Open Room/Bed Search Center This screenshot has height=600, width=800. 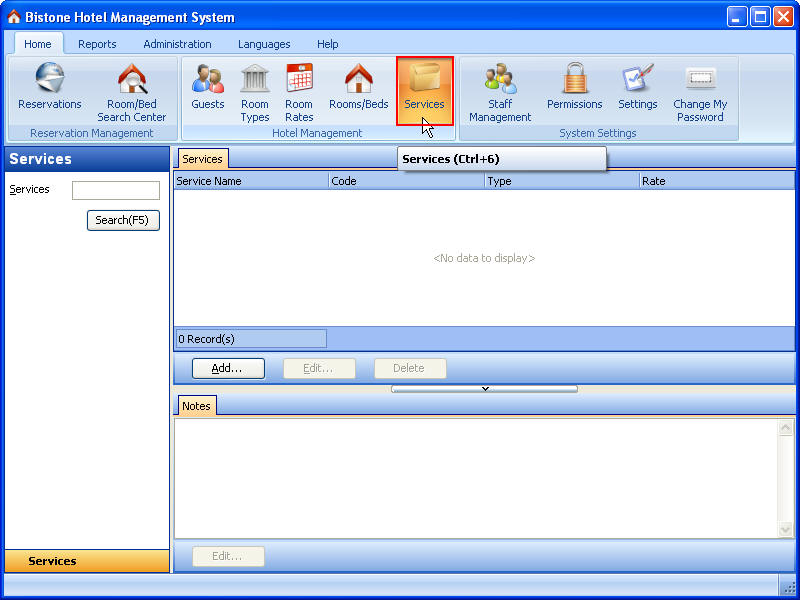(x=132, y=92)
